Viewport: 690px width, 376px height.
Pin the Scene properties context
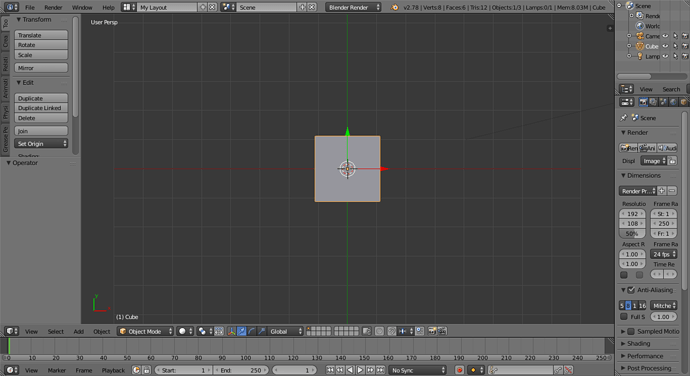coord(624,118)
